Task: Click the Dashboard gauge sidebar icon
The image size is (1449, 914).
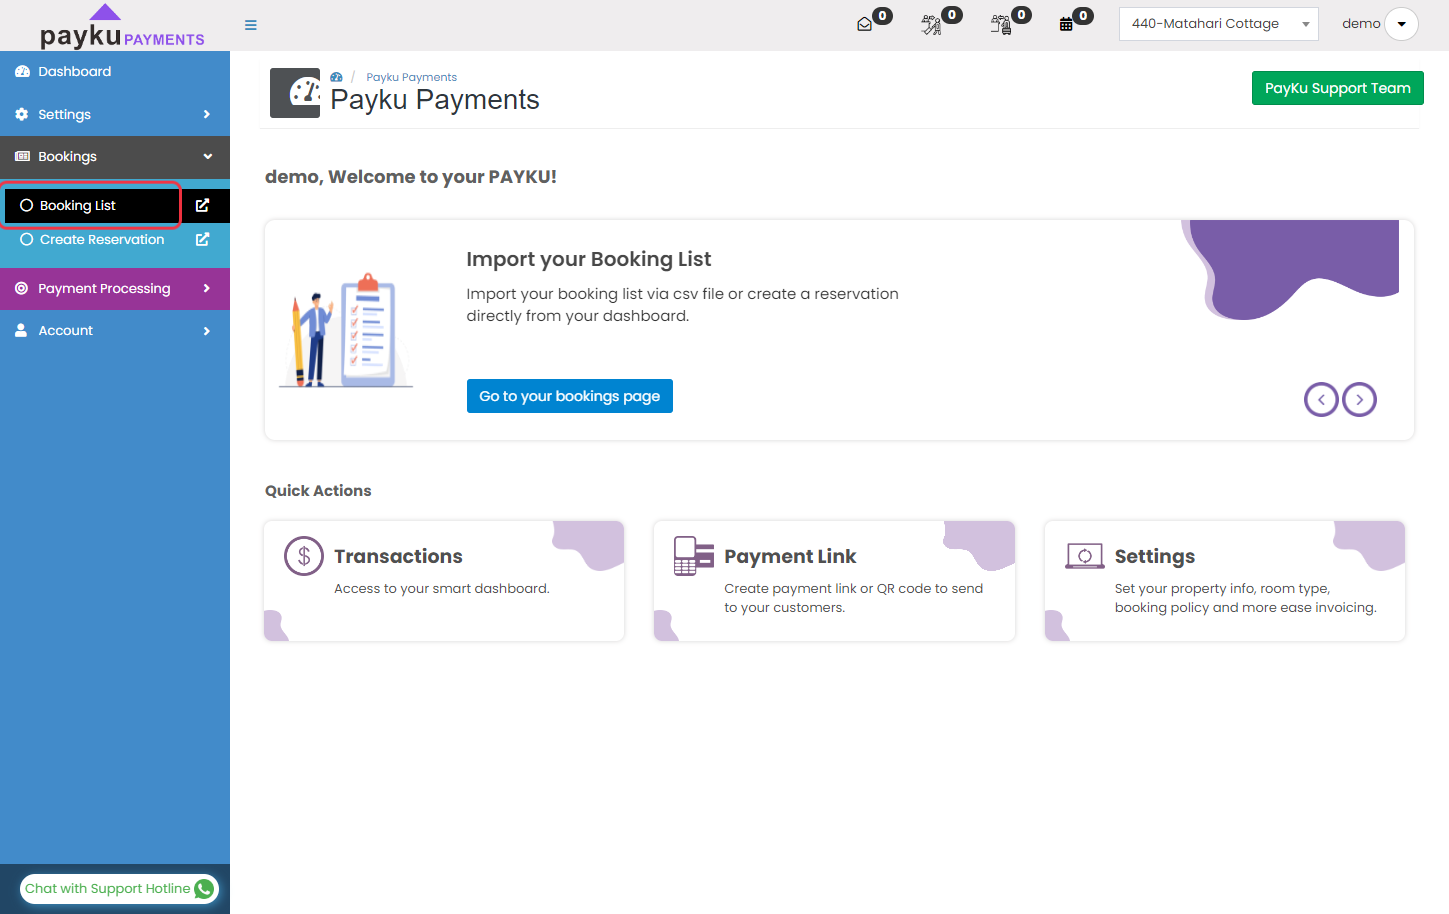Action: [22, 72]
